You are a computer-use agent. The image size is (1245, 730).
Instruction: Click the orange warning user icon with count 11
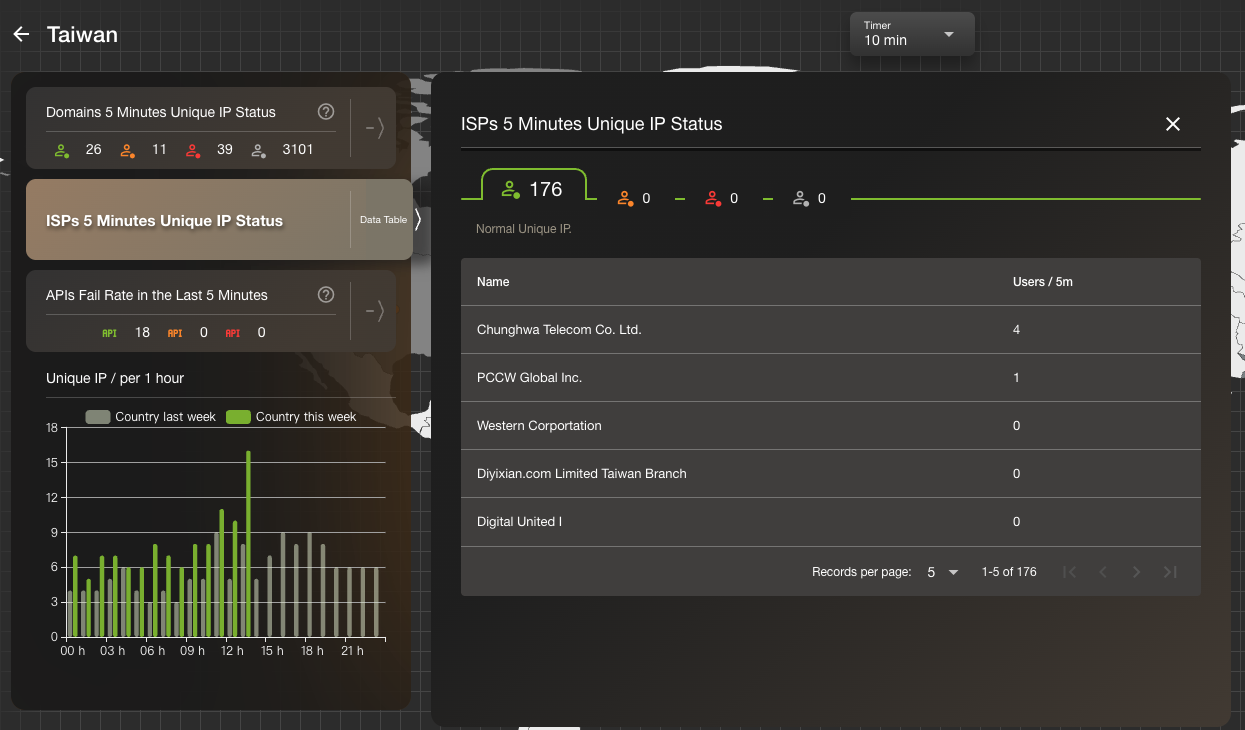(x=127, y=150)
